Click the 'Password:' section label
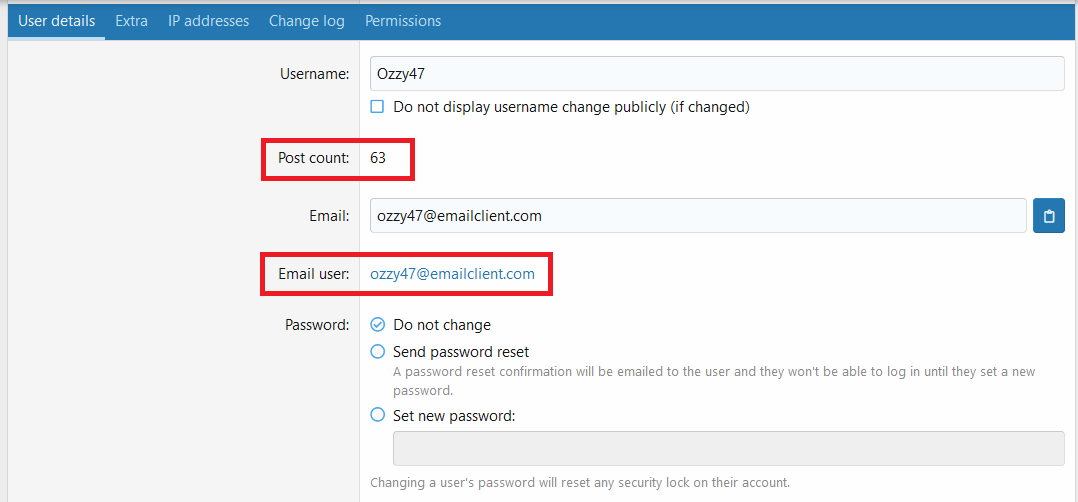 [x=317, y=325]
